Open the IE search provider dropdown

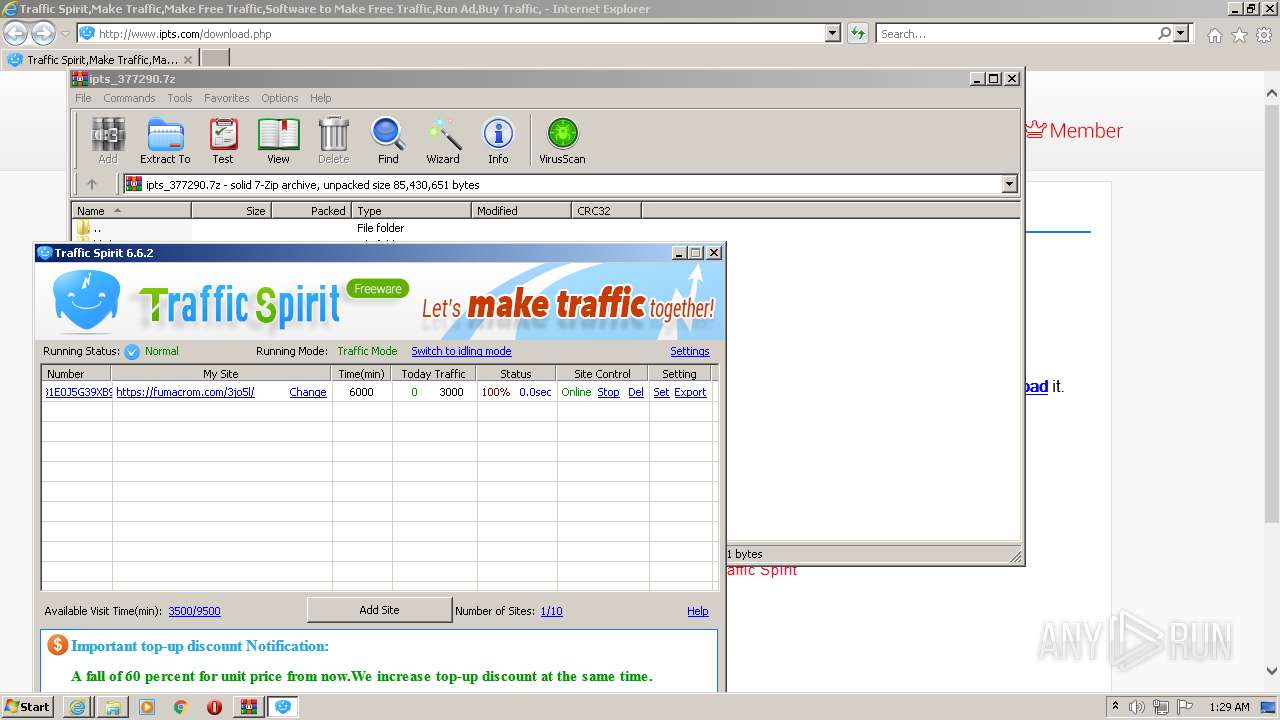tap(1181, 34)
